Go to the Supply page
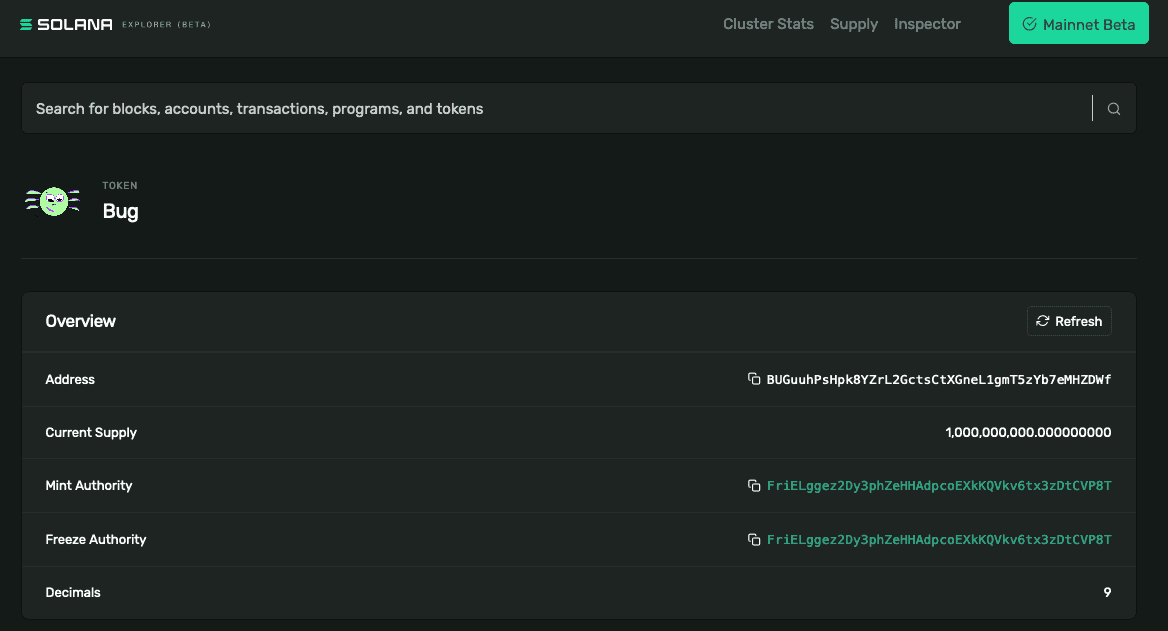 853,24
